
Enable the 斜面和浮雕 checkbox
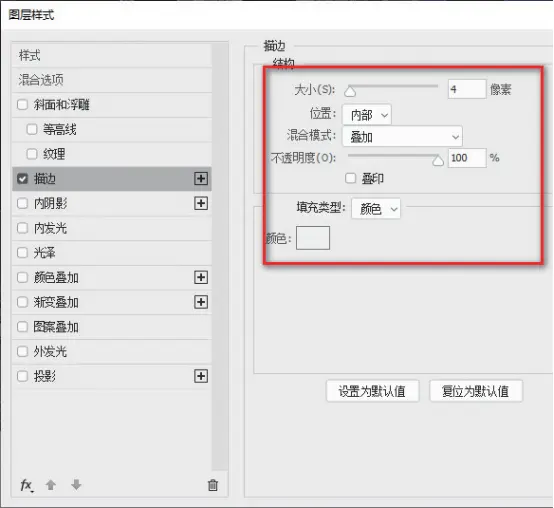click(x=22, y=105)
